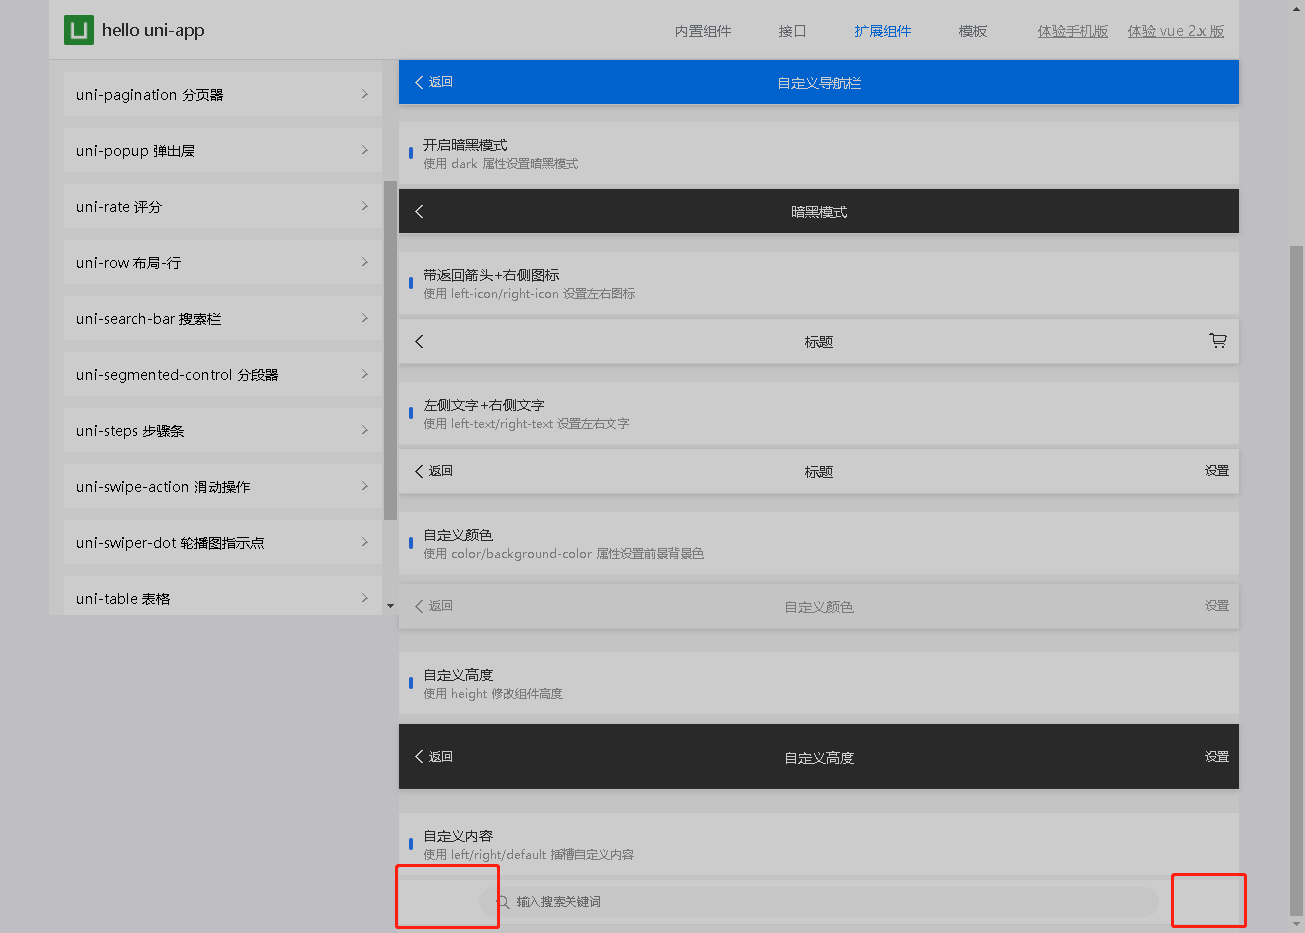
Task: Open the 内置组件 menu tab
Action: (x=703, y=31)
